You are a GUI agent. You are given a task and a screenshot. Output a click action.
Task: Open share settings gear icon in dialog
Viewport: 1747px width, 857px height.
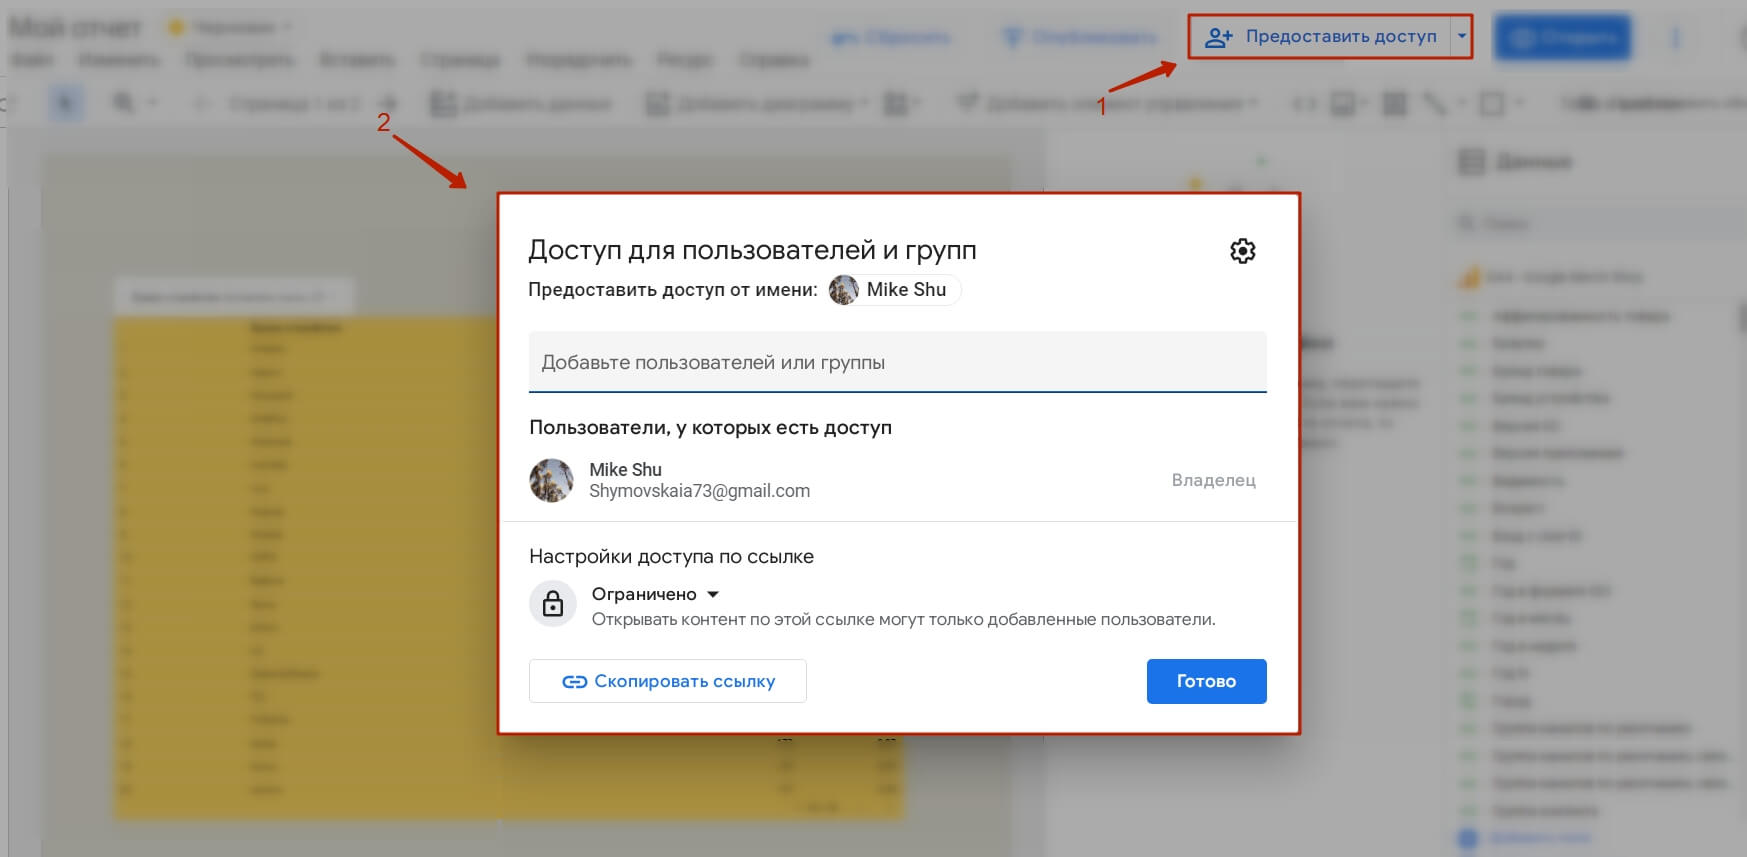coord(1242,251)
